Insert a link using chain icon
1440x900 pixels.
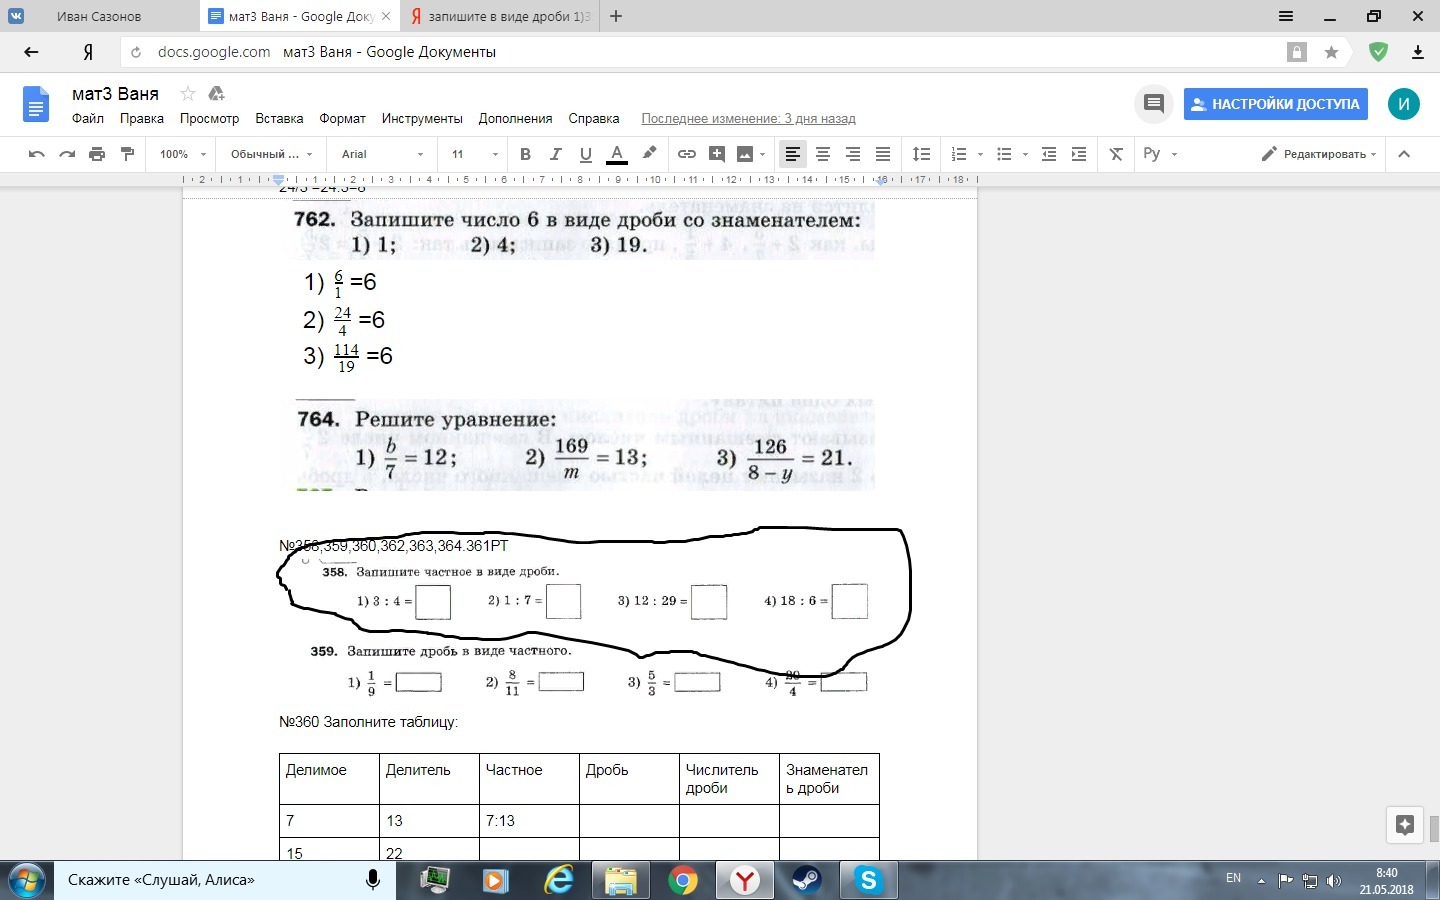tap(687, 154)
